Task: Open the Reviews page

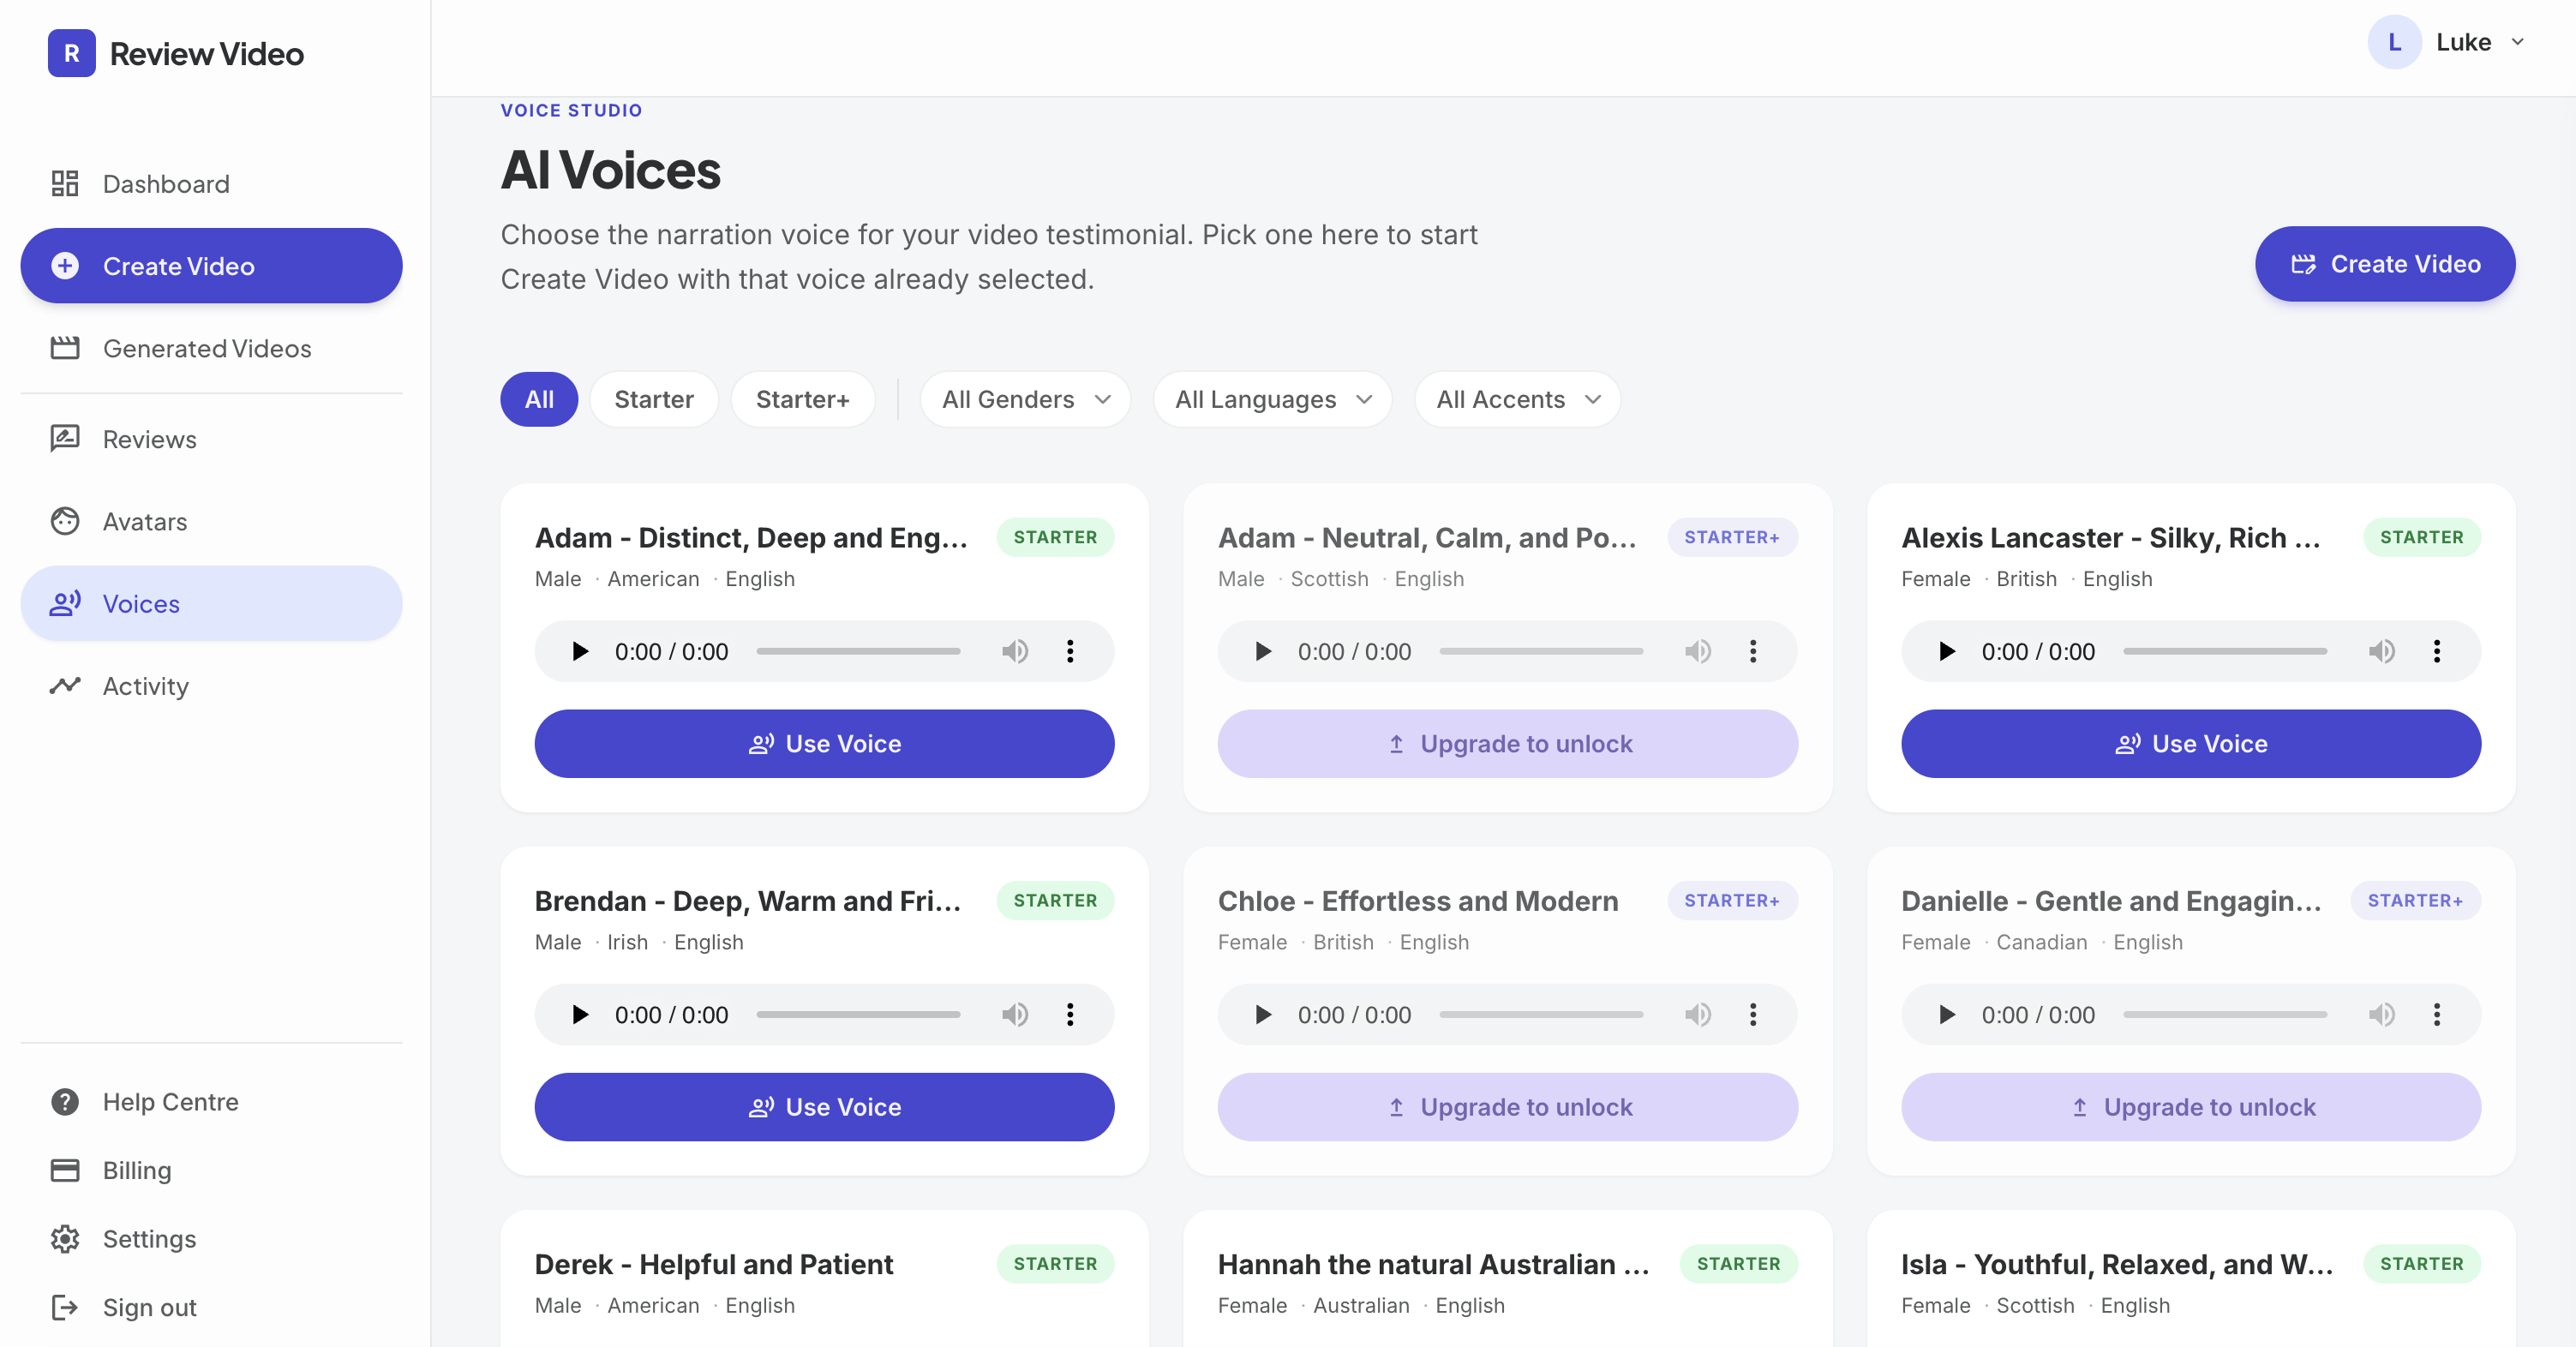Action: coord(211,439)
